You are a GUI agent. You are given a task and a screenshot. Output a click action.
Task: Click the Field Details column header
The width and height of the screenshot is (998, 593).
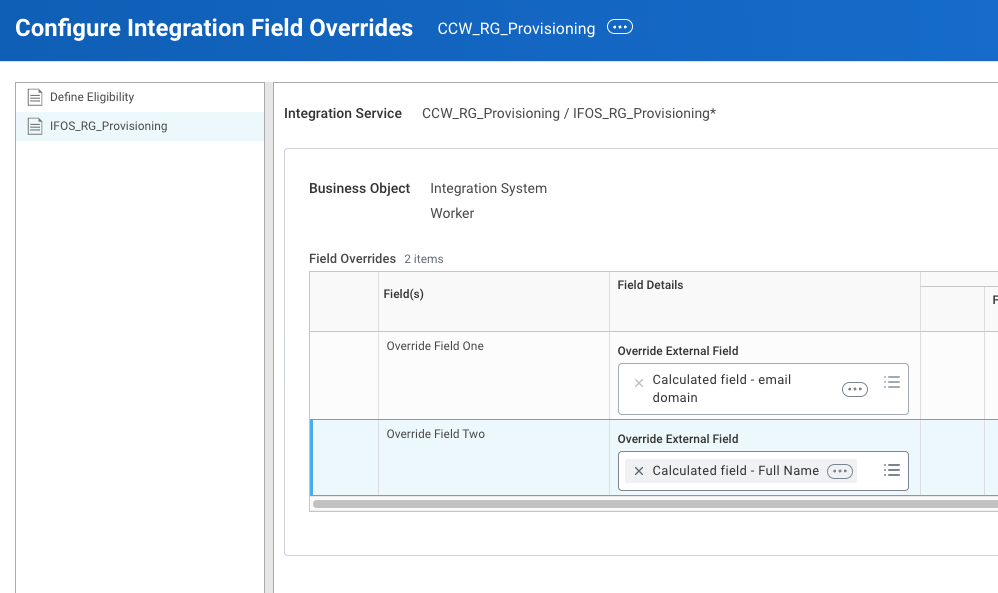click(765, 302)
